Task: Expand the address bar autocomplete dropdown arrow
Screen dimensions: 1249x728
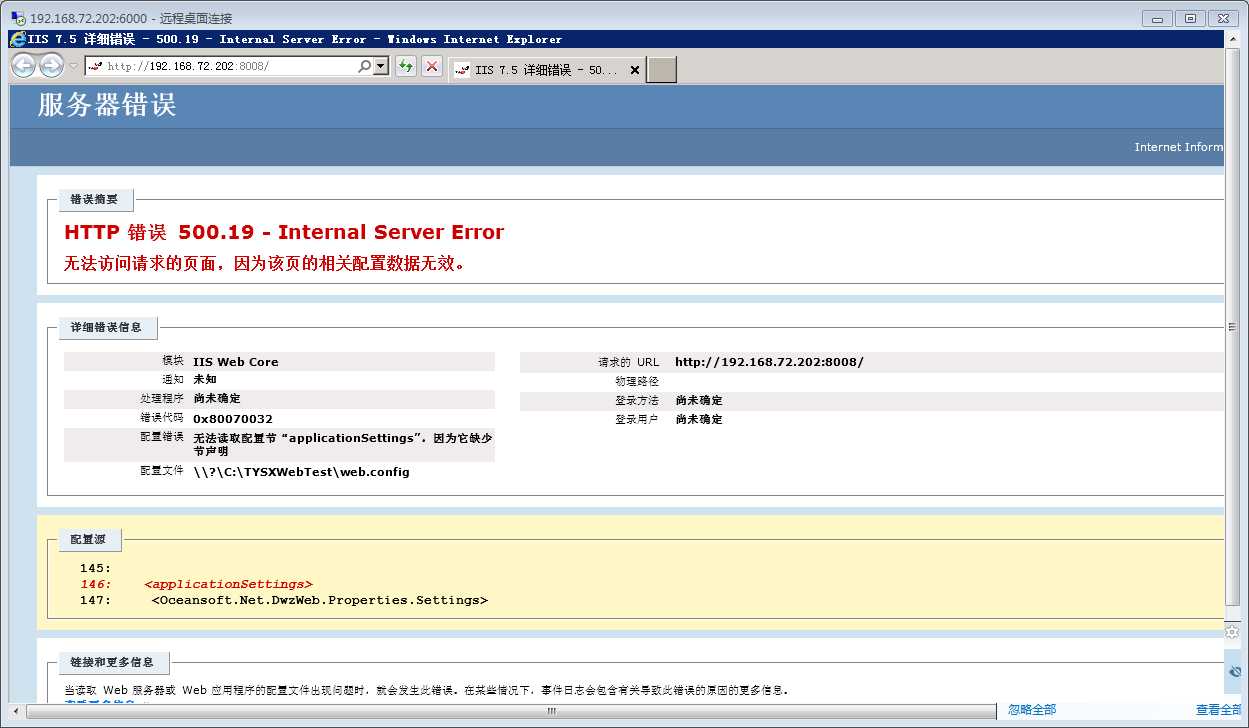Action: [380, 67]
